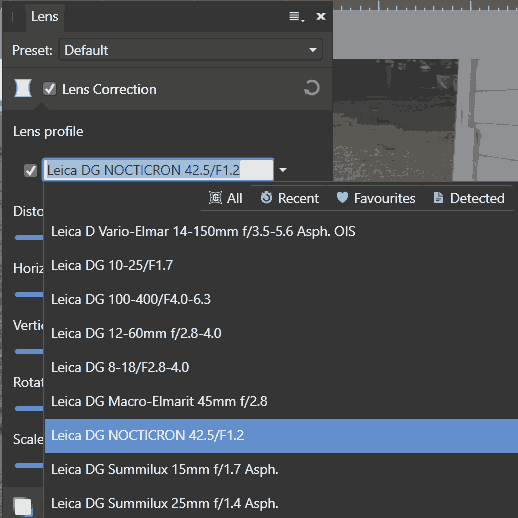
Task: Click the Scale slider track
Action: click(x=29, y=465)
